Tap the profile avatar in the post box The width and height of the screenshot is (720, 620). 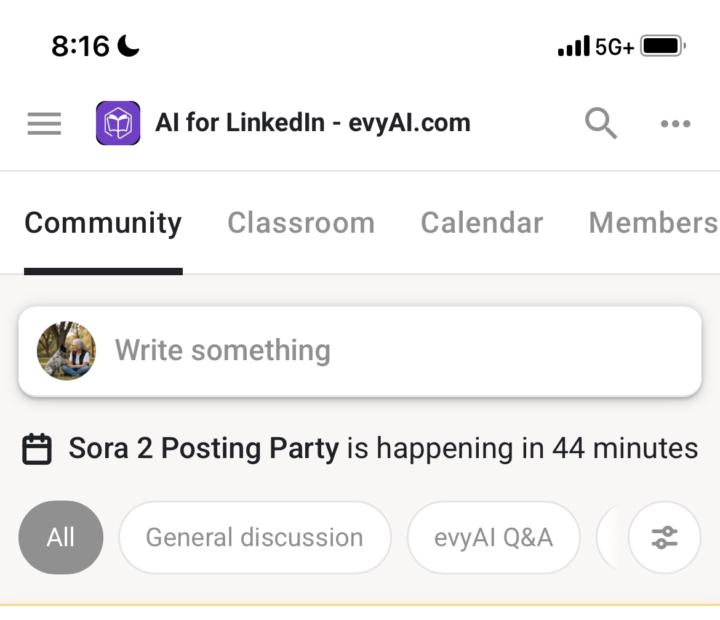[x=67, y=351]
